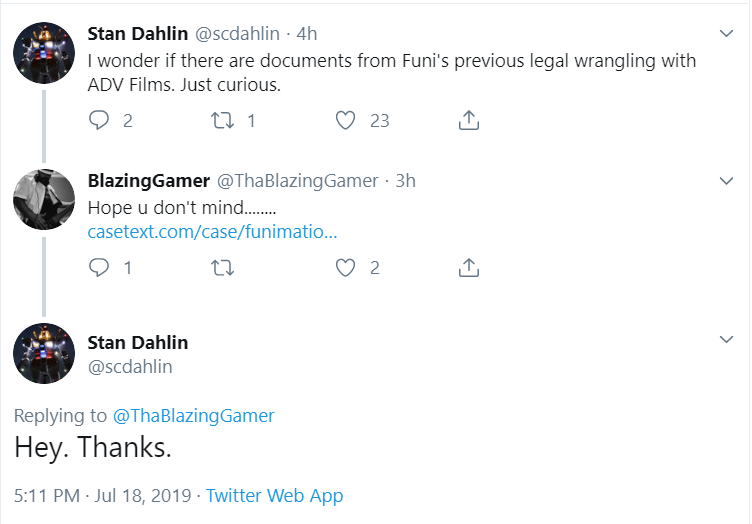752x524 pixels.
Task: Reply to Stan Dahlin's first tweet
Action: [x=99, y=120]
